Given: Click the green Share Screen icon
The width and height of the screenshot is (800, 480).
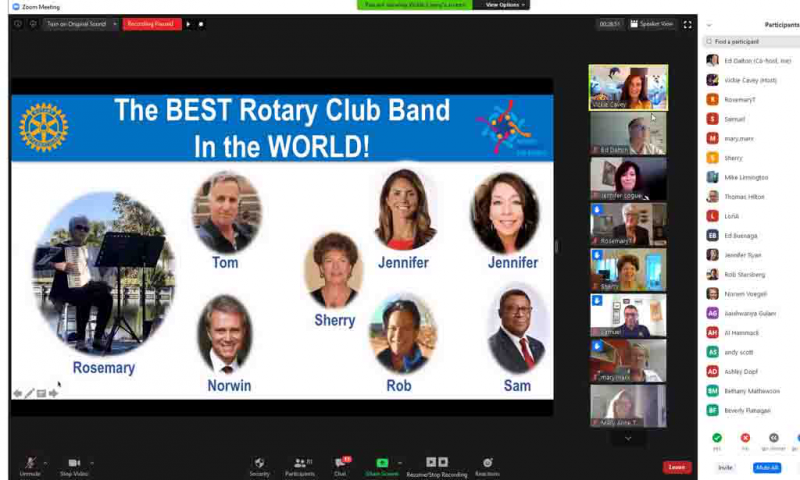Looking at the screenshot, I should pyautogui.click(x=382, y=463).
